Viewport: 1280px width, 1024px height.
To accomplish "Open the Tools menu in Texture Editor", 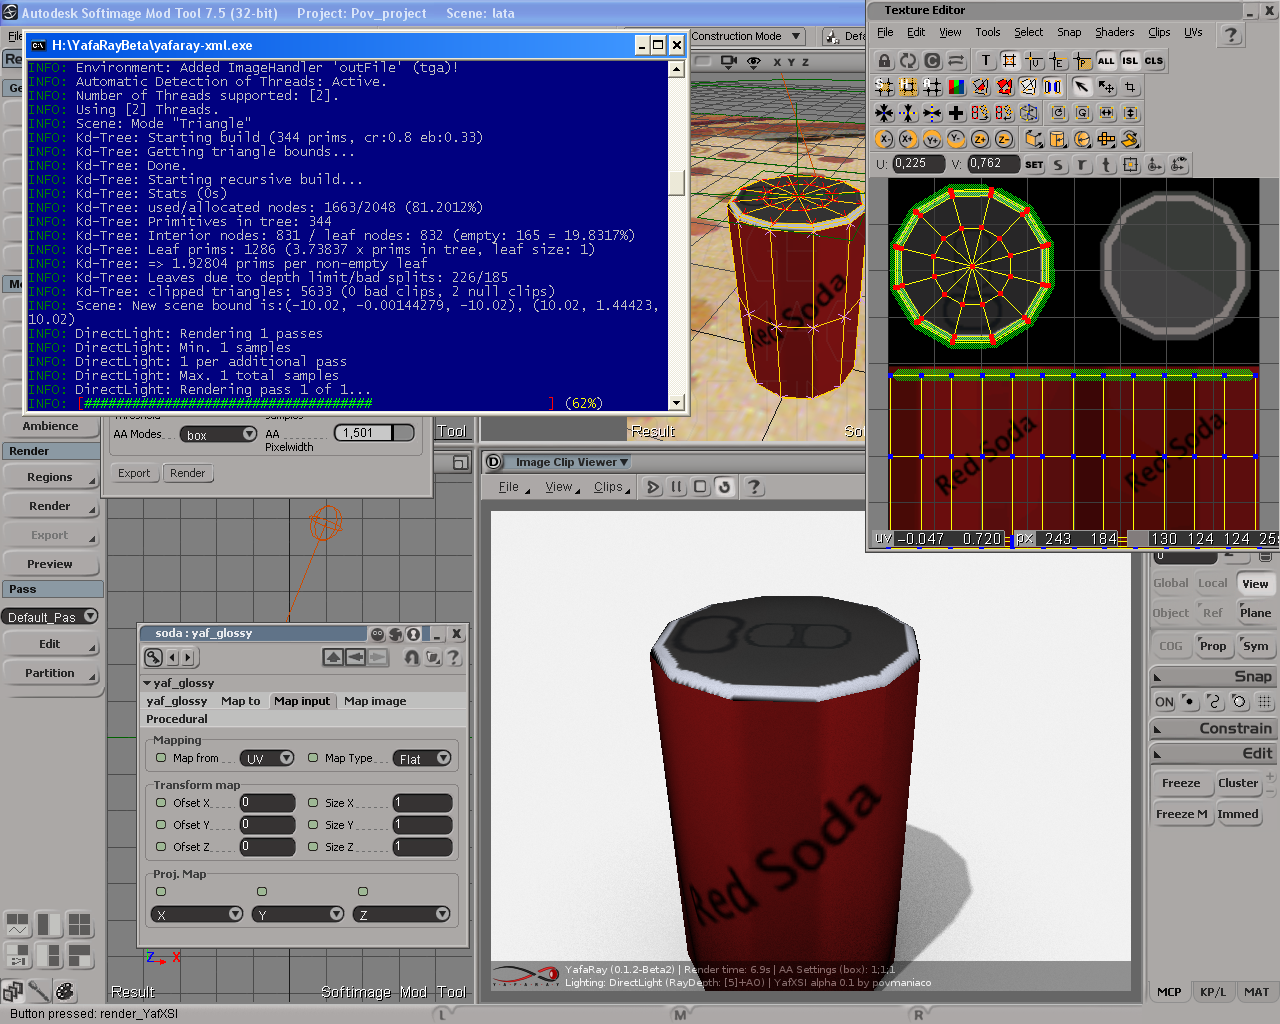I will tap(988, 32).
